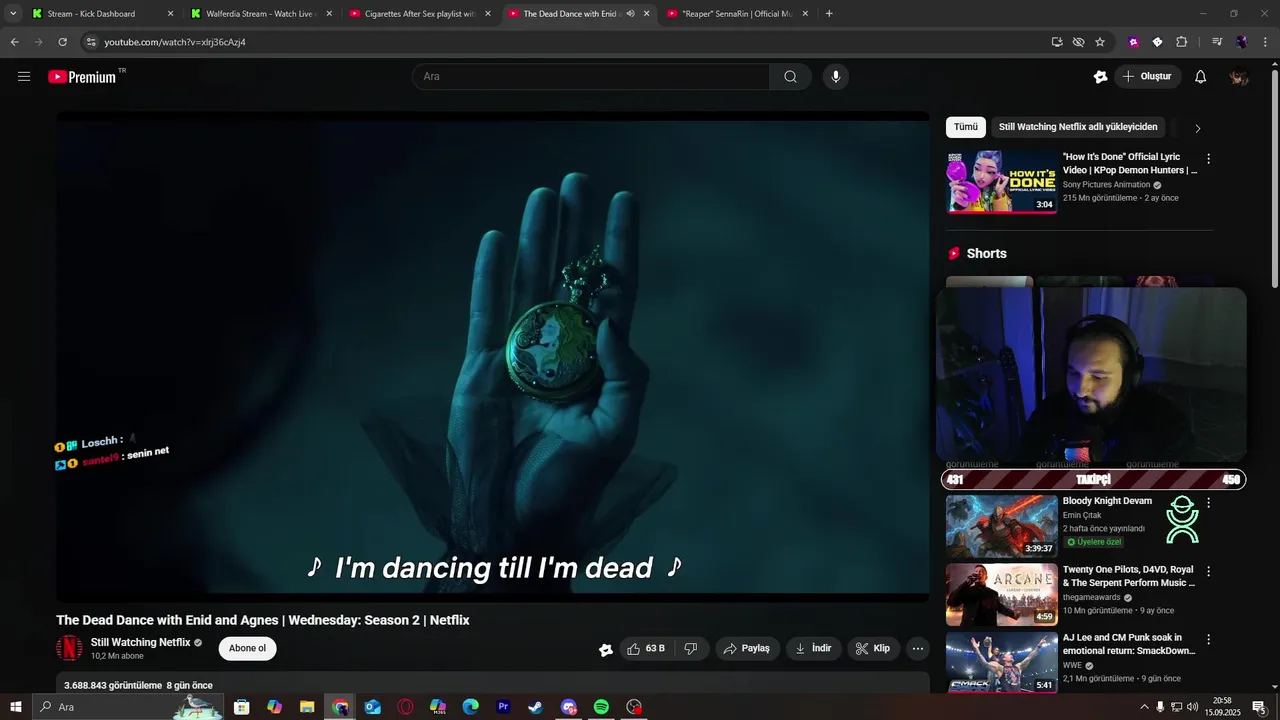The height and width of the screenshot is (720, 1280).
Task: Open browser media control icon
Action: pos(1217,42)
